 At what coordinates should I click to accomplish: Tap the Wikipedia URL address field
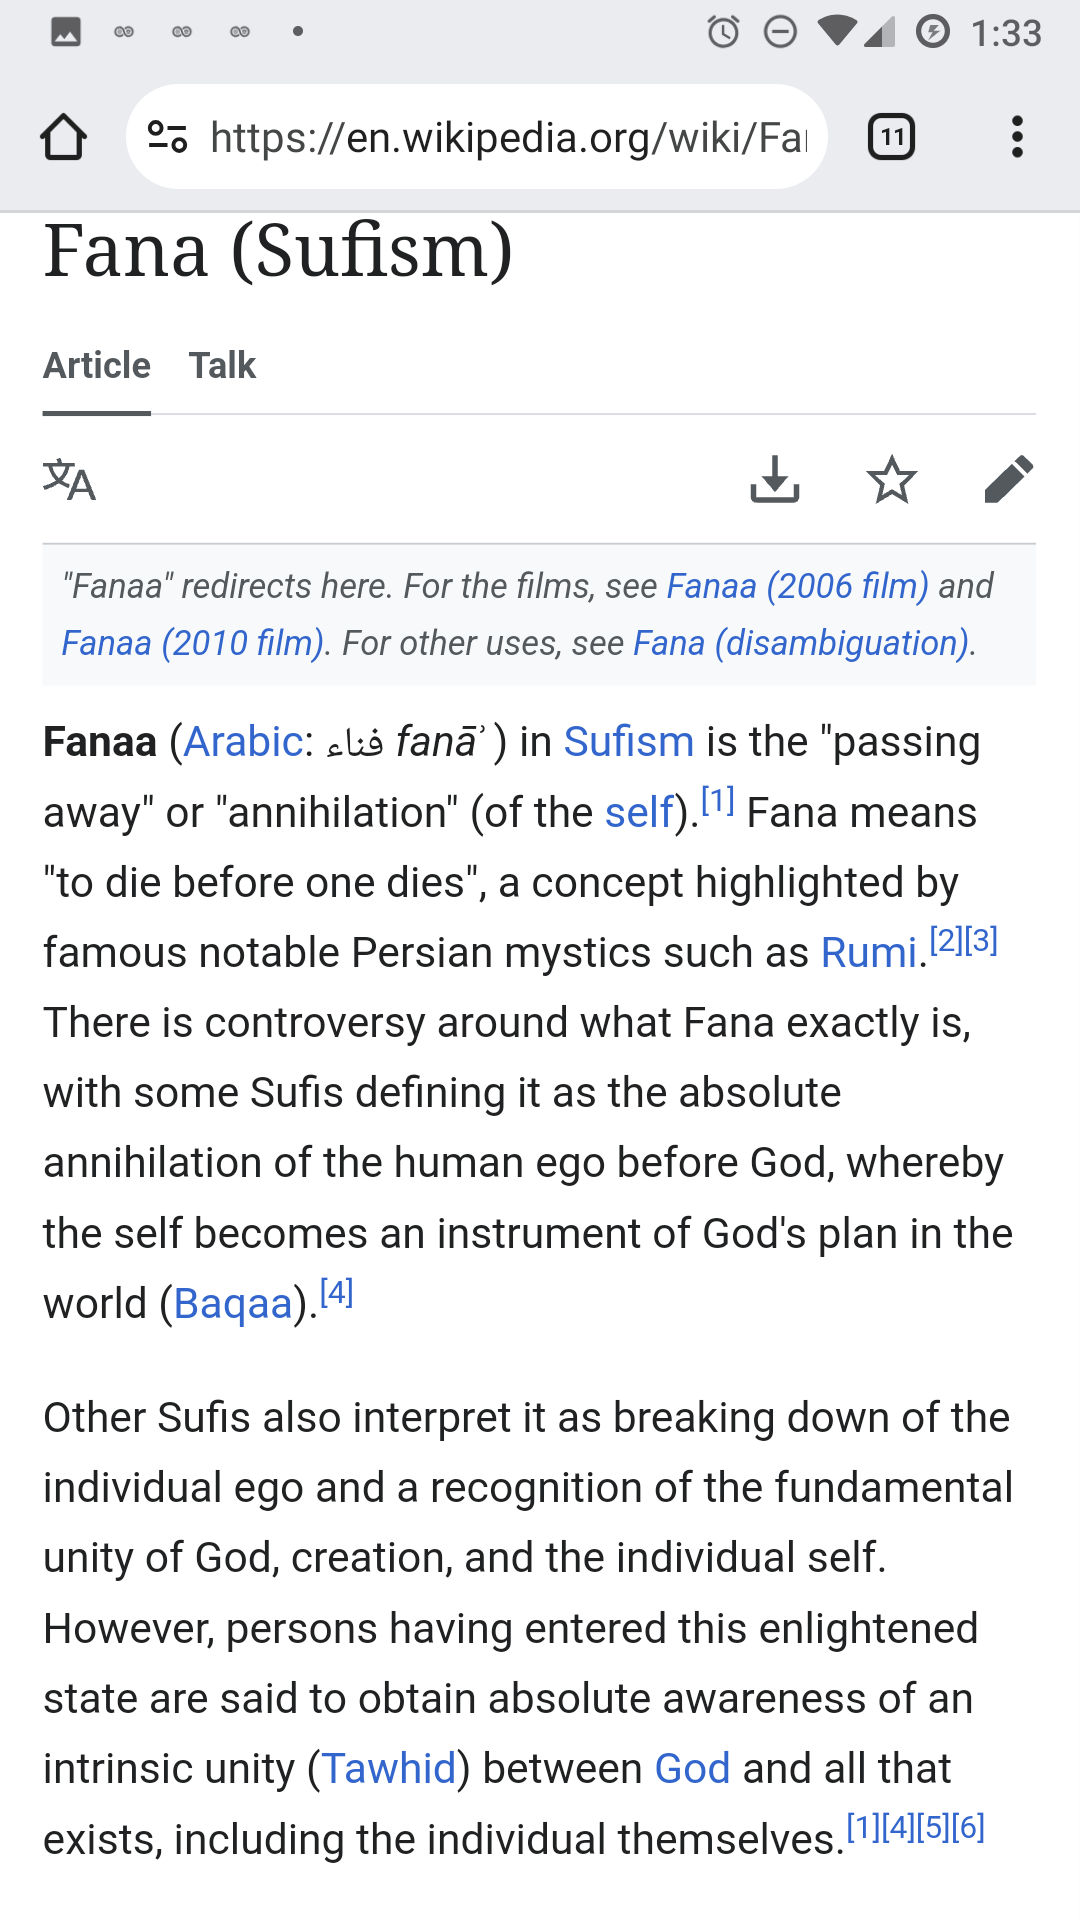click(507, 137)
